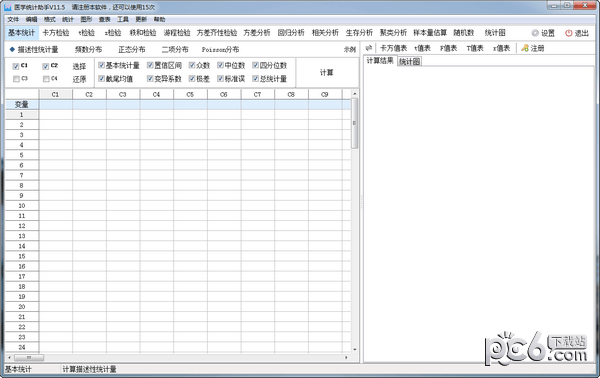Click the diamond icon beside 描述性统计量

tap(12, 49)
